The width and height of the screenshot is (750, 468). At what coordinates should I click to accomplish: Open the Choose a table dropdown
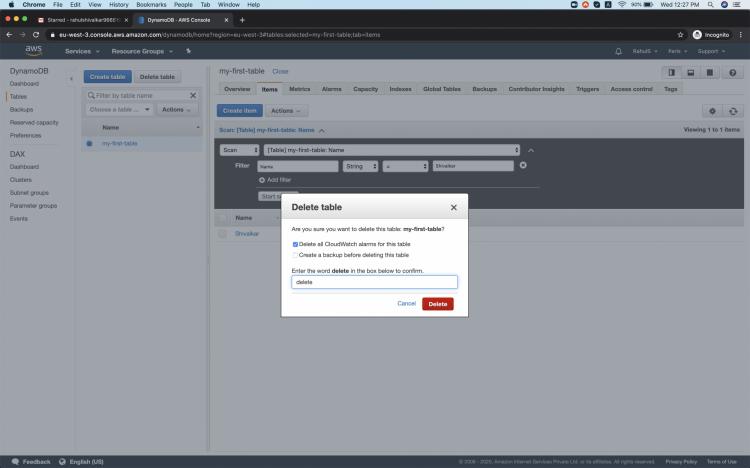coord(119,109)
